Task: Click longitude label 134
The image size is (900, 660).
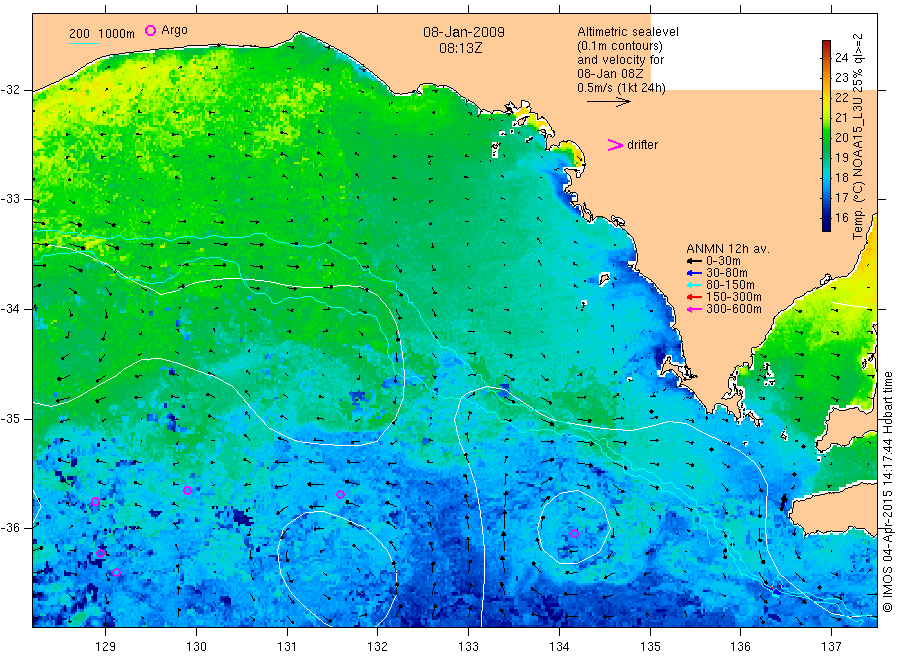Action: [x=559, y=647]
